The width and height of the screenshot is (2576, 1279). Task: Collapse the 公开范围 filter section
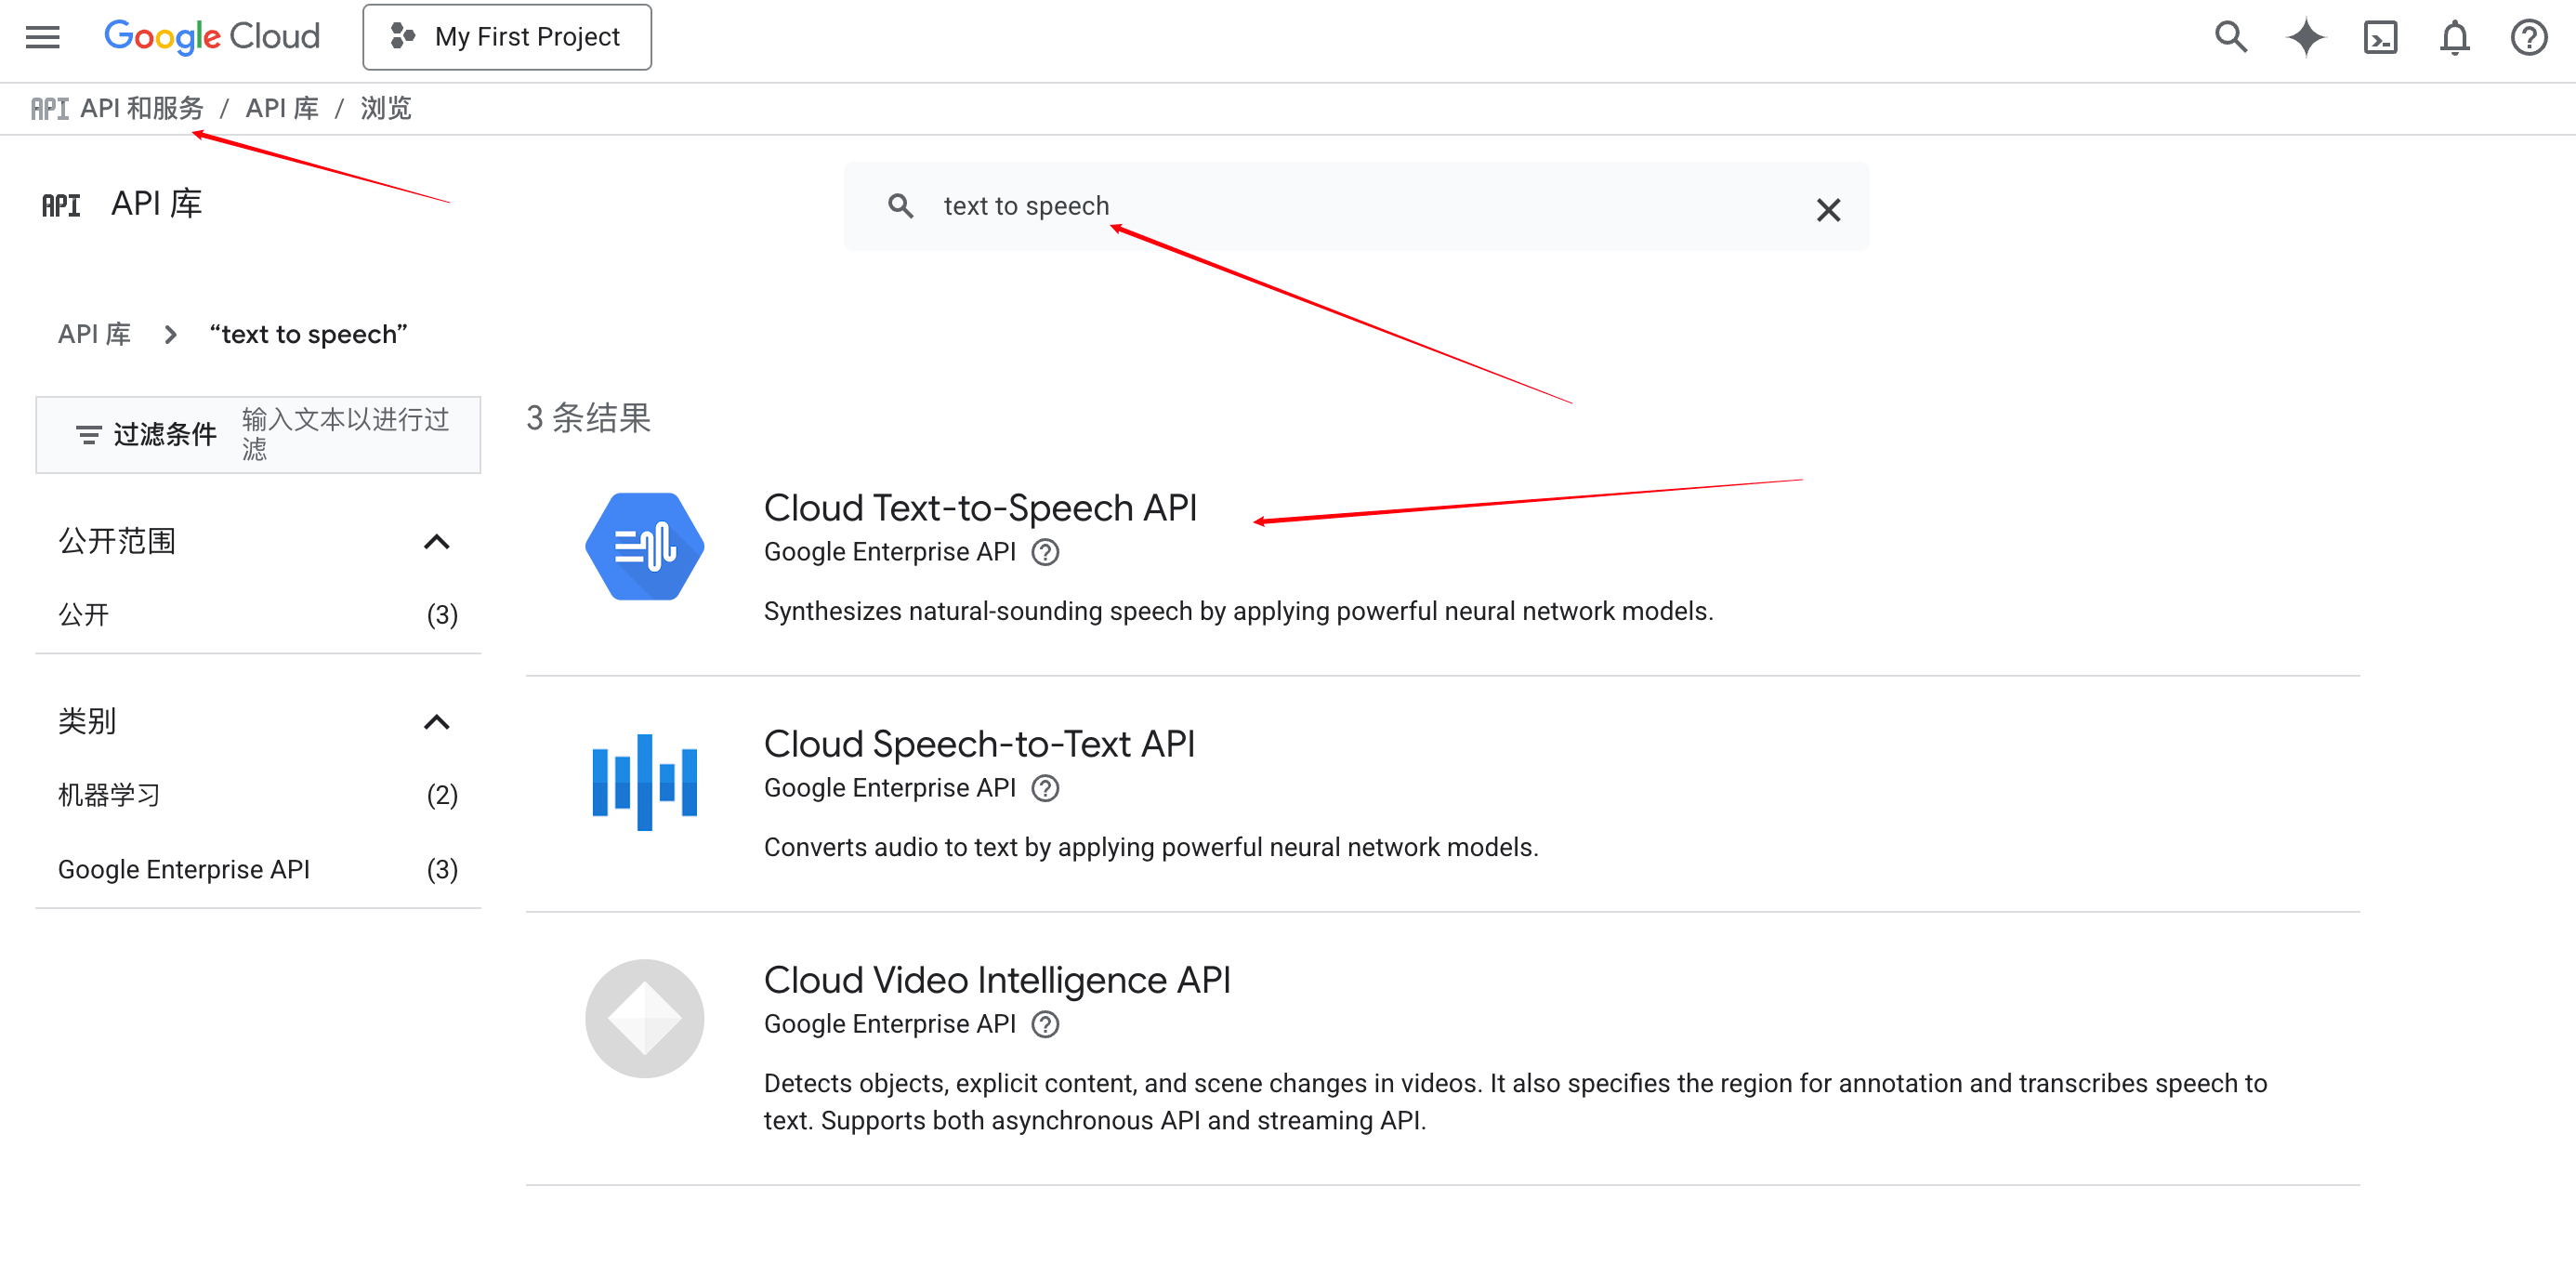pyautogui.click(x=436, y=541)
